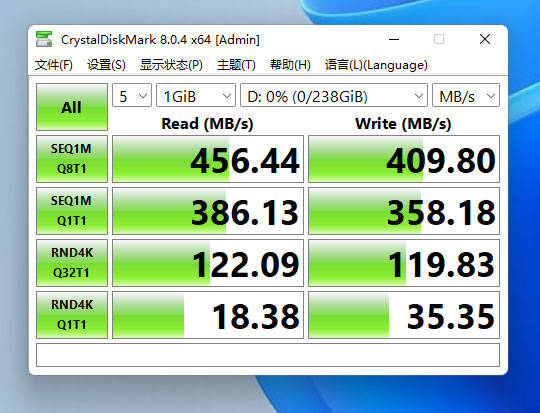Open the 文件(F) menu

pos(54,65)
